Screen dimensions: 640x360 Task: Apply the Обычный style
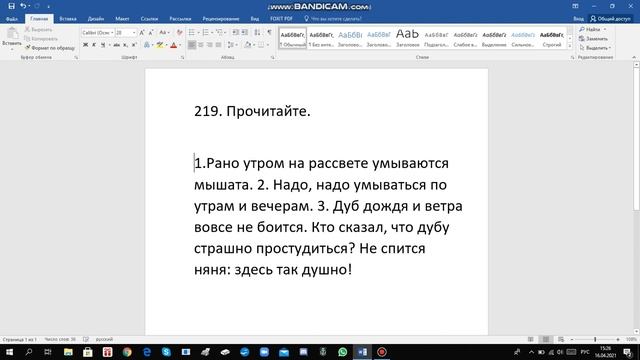[293, 38]
